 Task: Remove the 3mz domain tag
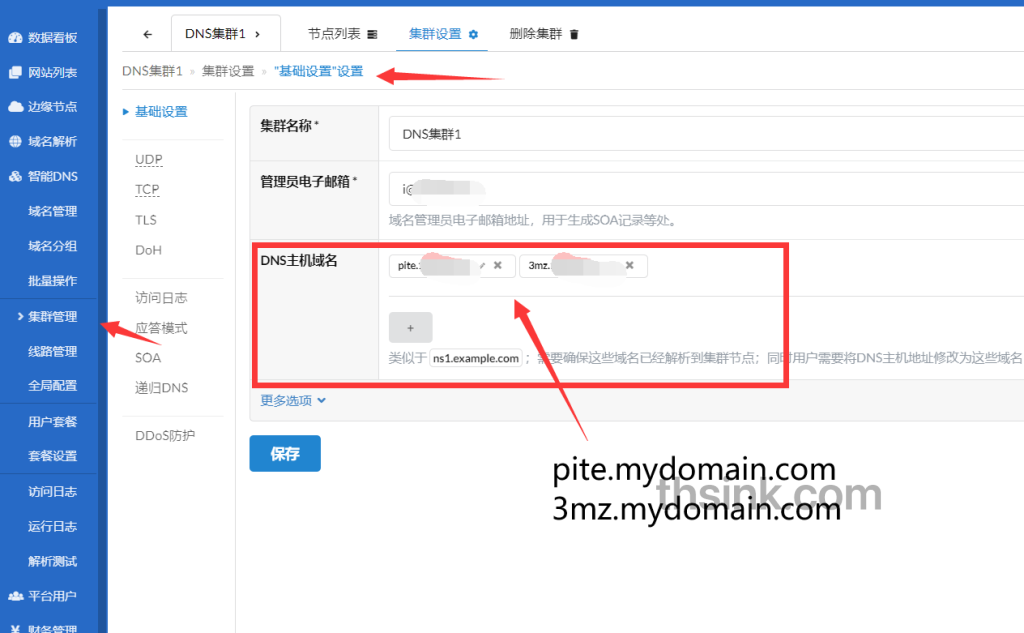click(x=631, y=266)
